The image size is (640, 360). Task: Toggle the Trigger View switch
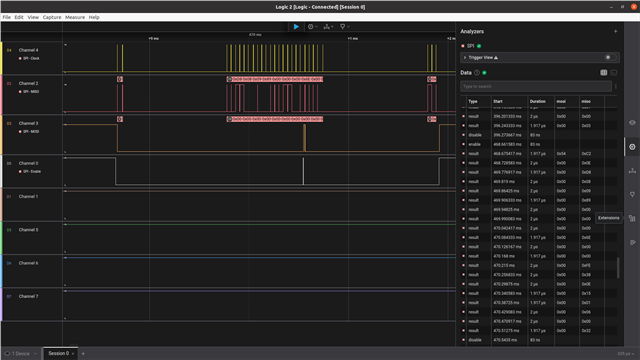pyautogui.click(x=611, y=58)
